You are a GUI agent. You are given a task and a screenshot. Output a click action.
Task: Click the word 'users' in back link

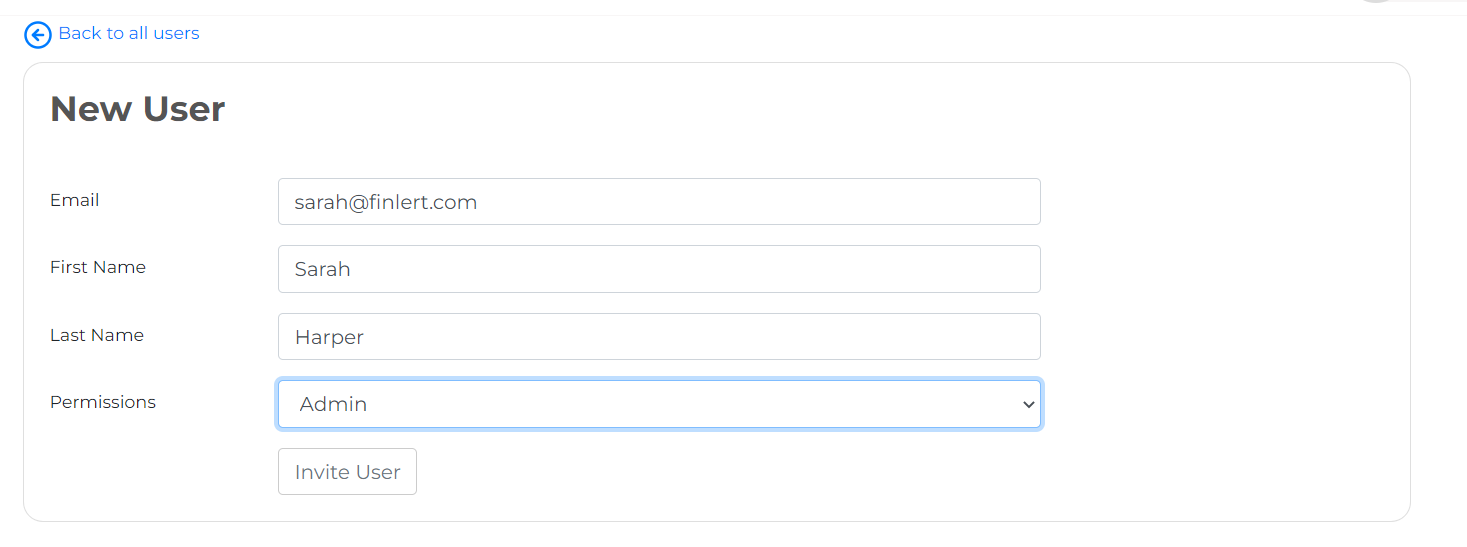click(x=177, y=34)
